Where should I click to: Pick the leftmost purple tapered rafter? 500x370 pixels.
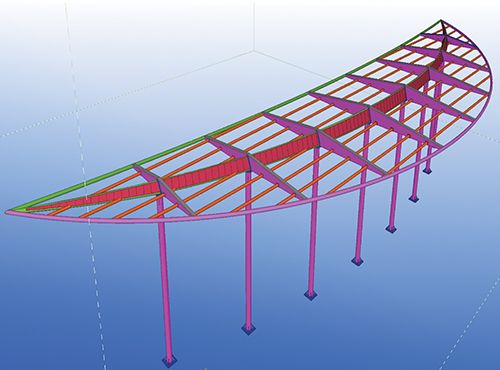click(163, 189)
